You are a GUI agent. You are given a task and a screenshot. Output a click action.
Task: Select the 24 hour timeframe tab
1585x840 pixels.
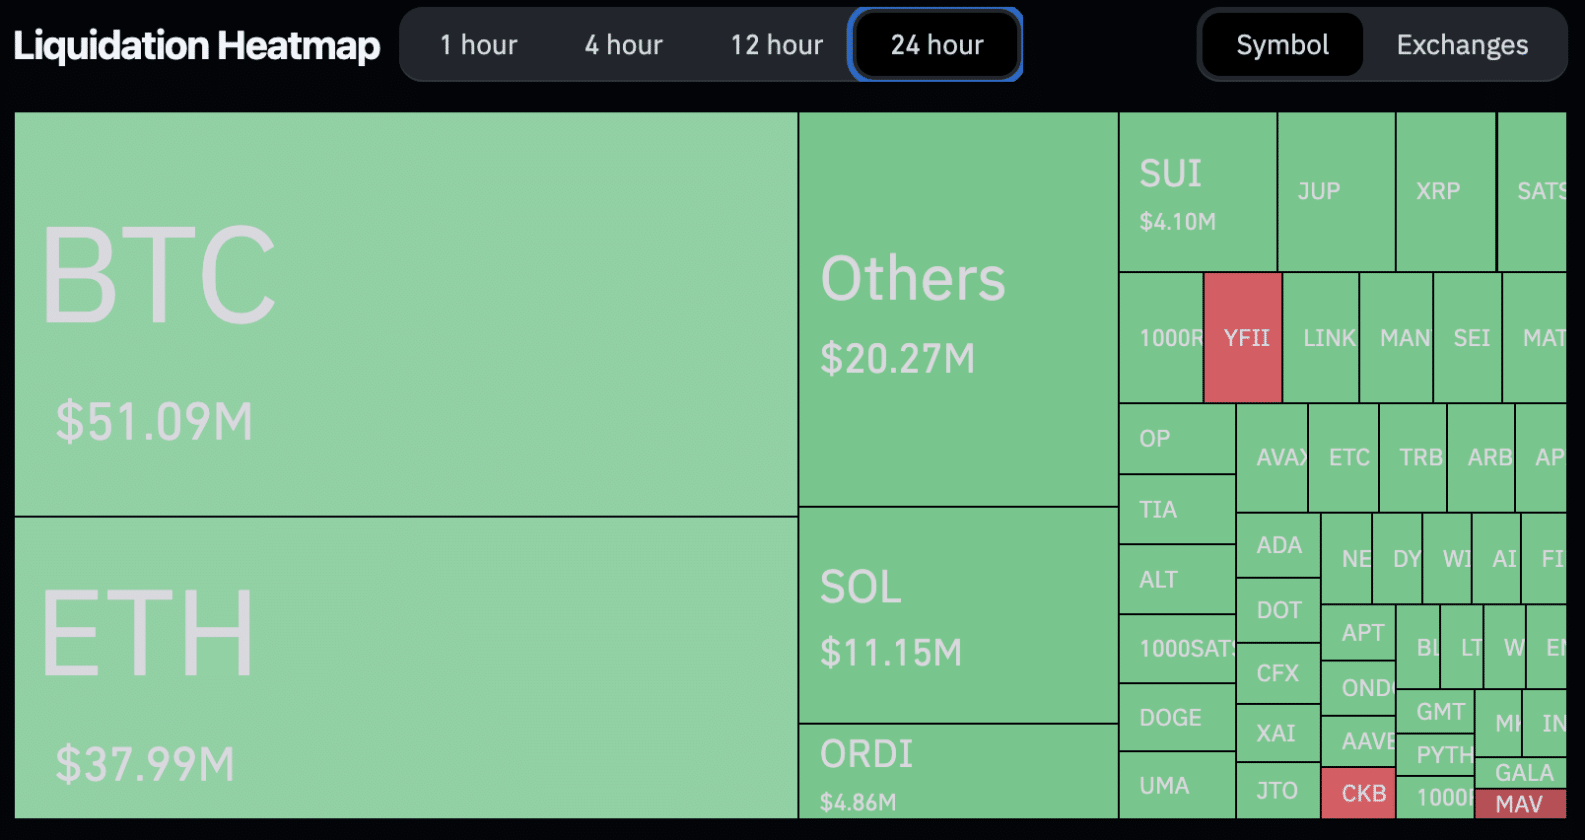937,45
